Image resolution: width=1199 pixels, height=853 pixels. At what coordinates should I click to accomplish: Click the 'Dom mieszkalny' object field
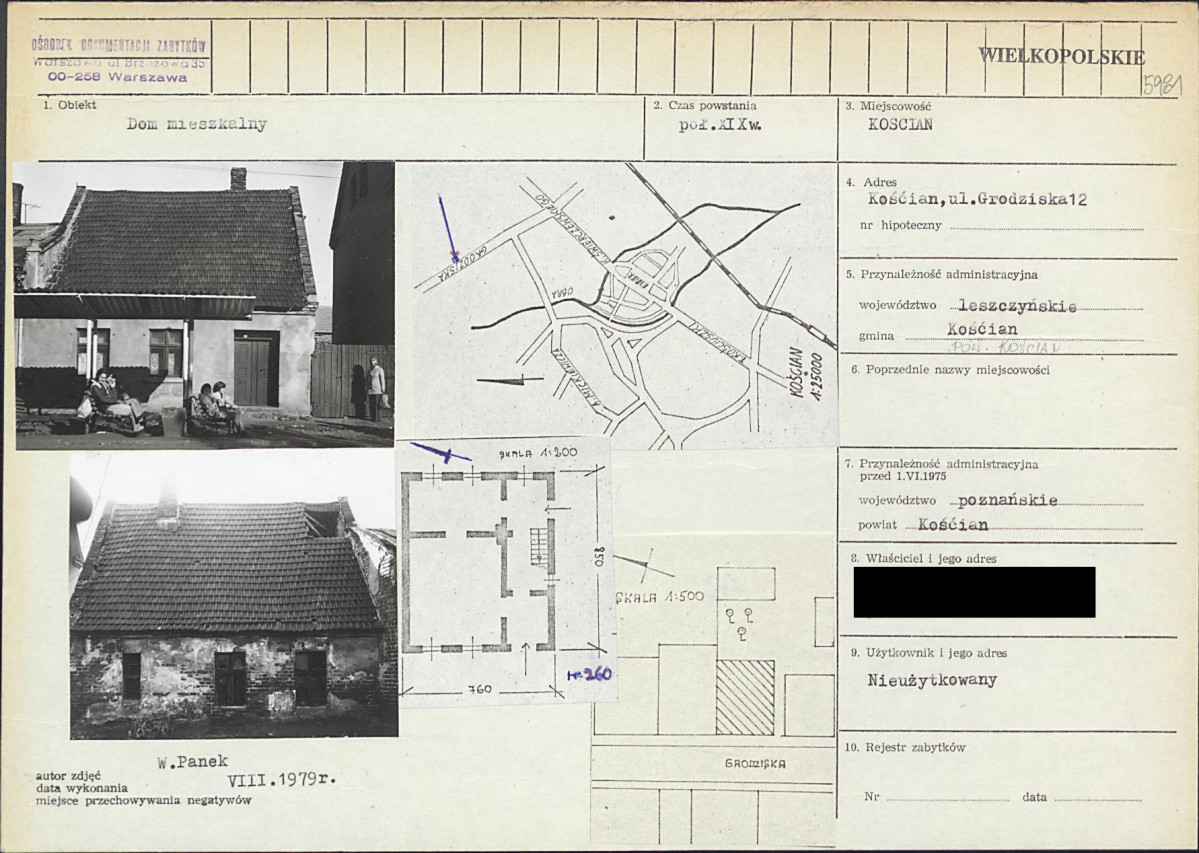(x=196, y=125)
